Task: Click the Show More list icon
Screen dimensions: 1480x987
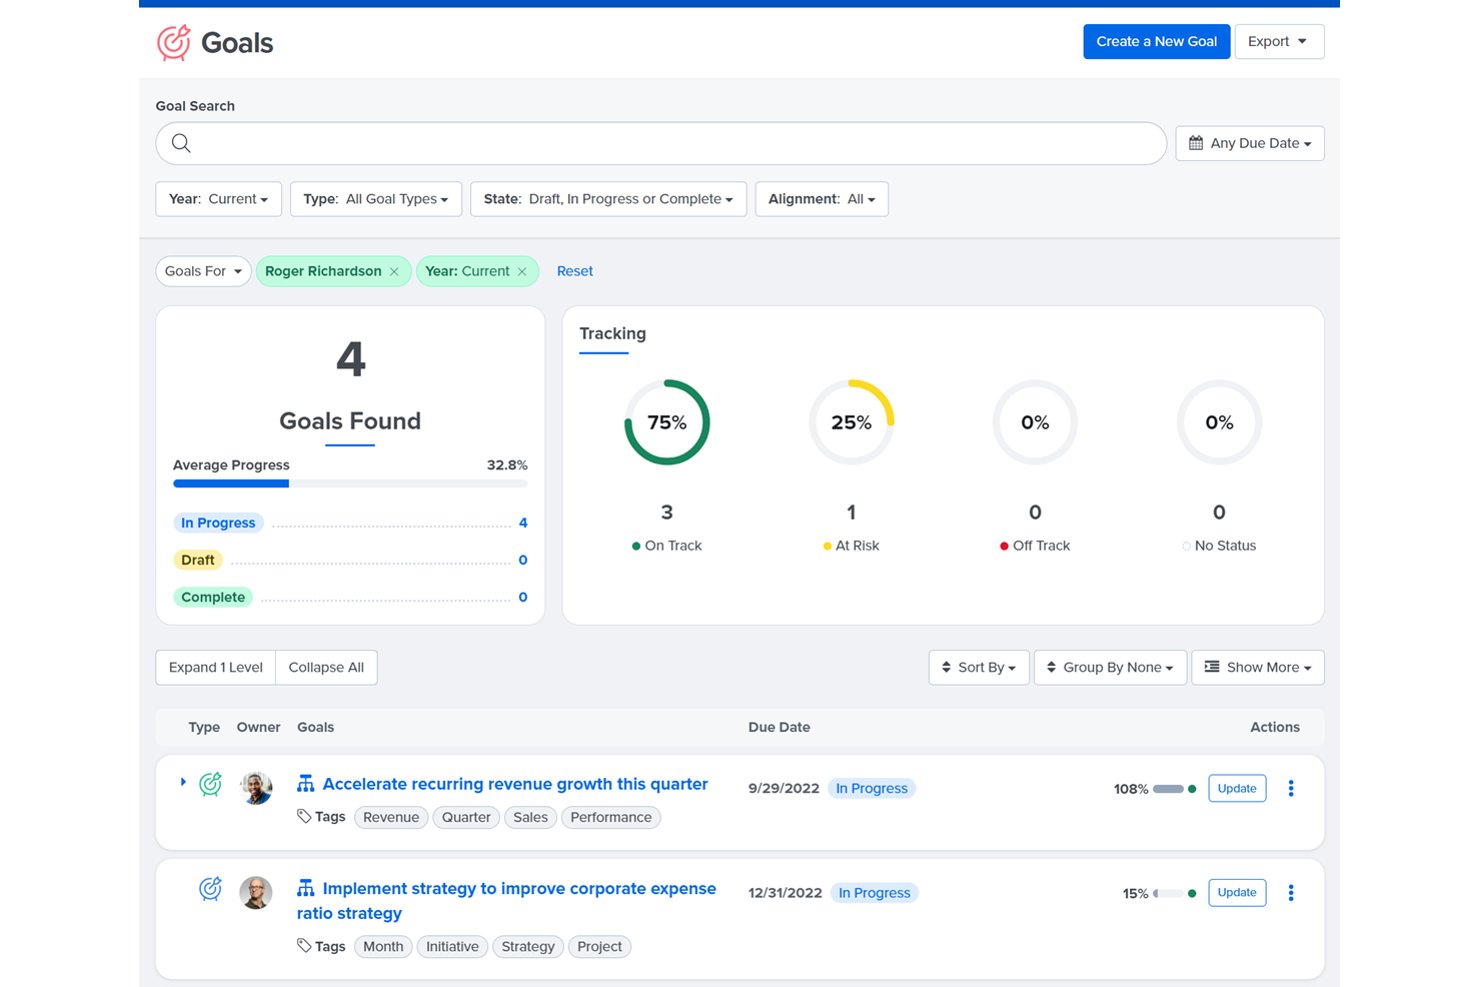Action: (x=1212, y=666)
